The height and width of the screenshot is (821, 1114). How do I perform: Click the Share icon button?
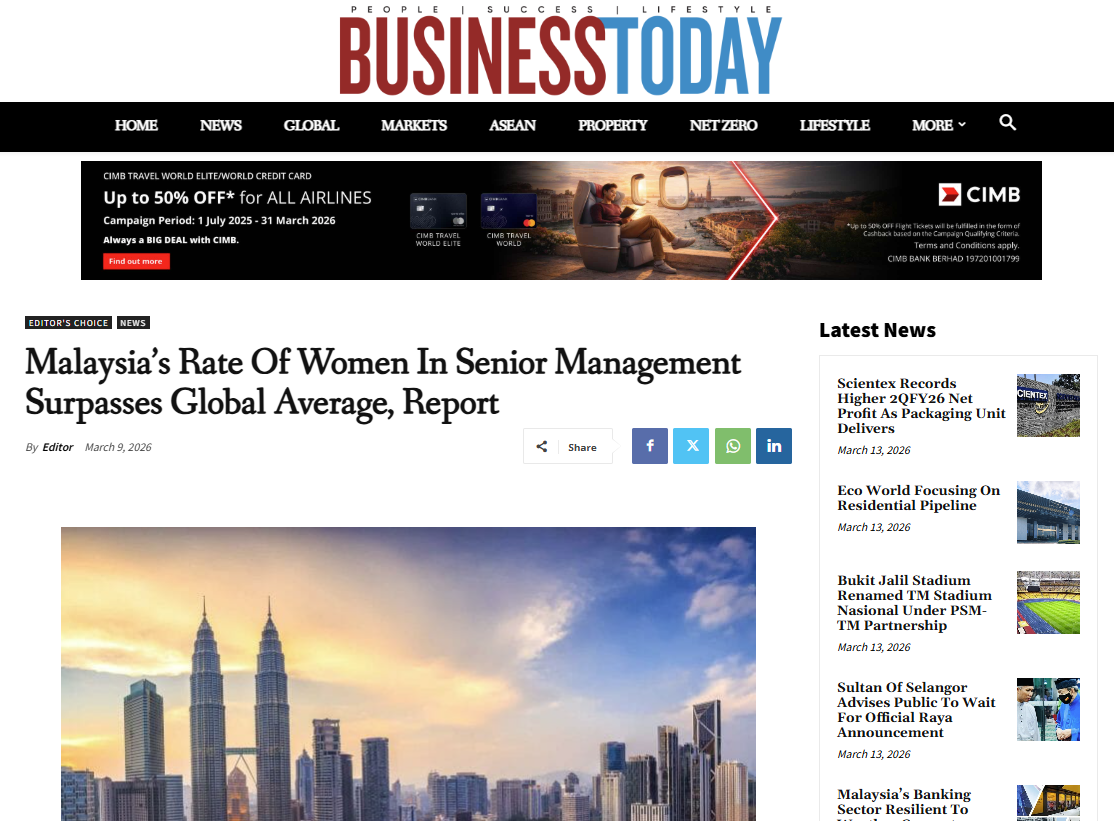[x=568, y=447]
